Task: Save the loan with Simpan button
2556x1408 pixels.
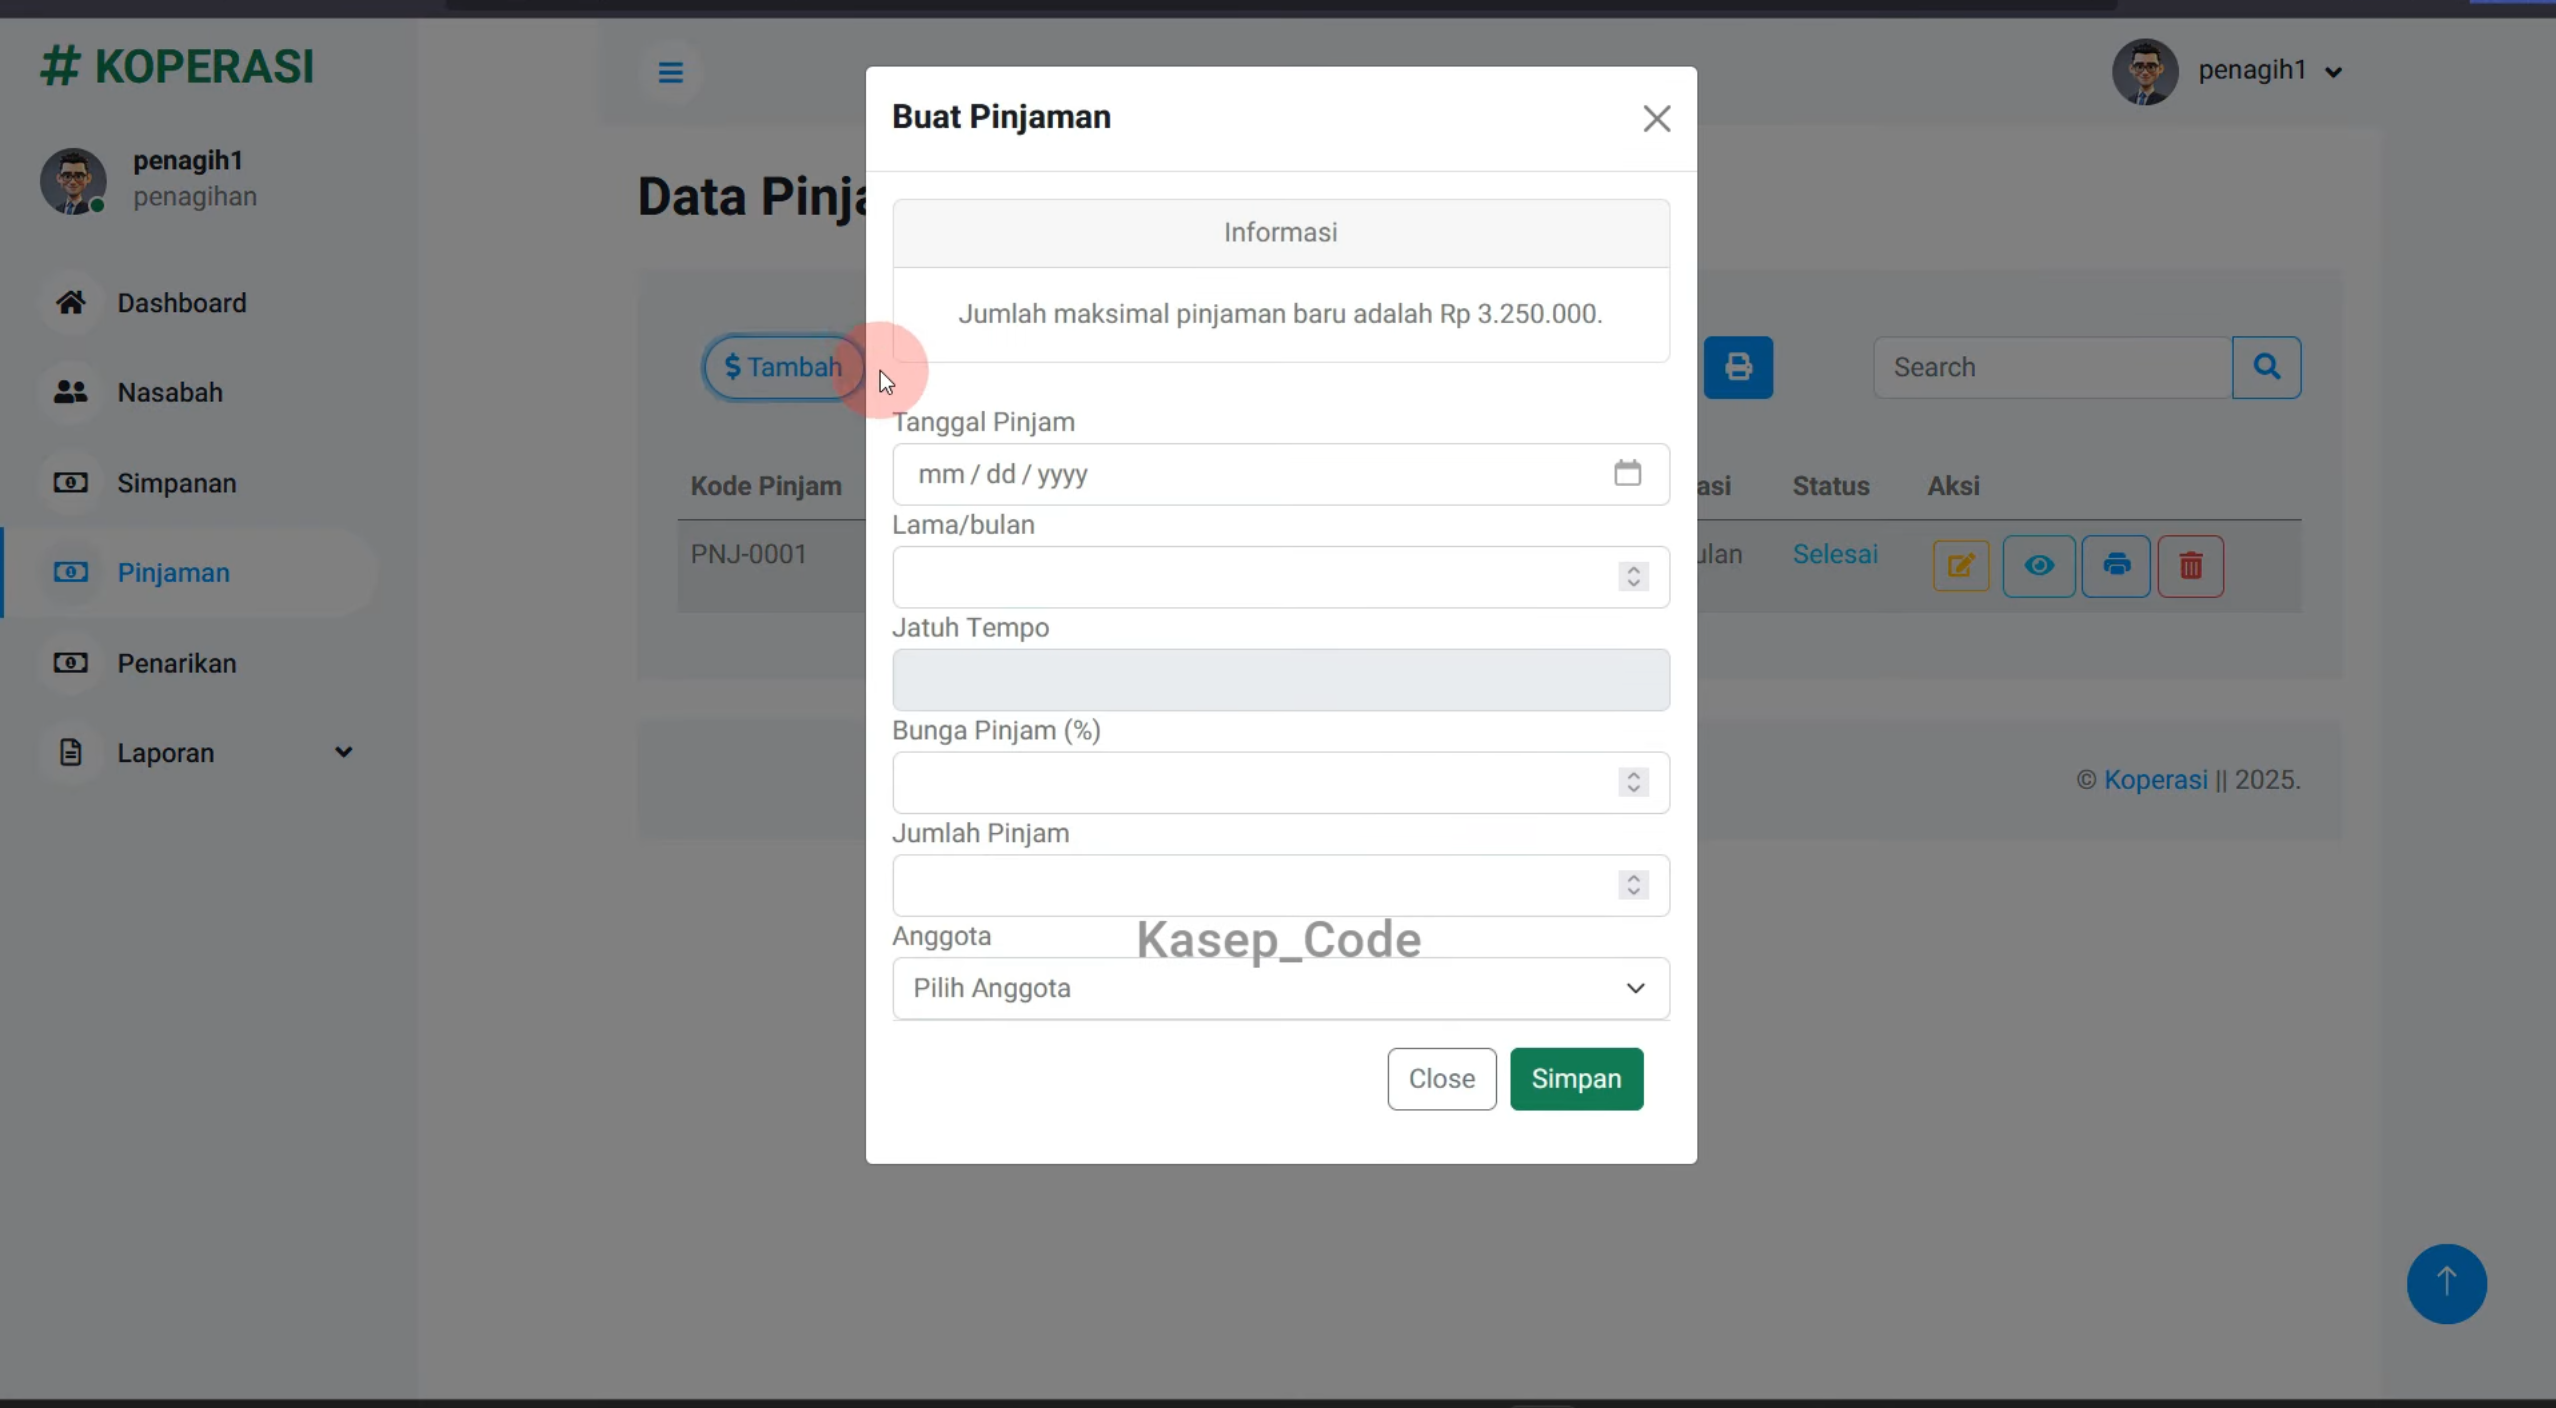Action: pos(1576,1079)
